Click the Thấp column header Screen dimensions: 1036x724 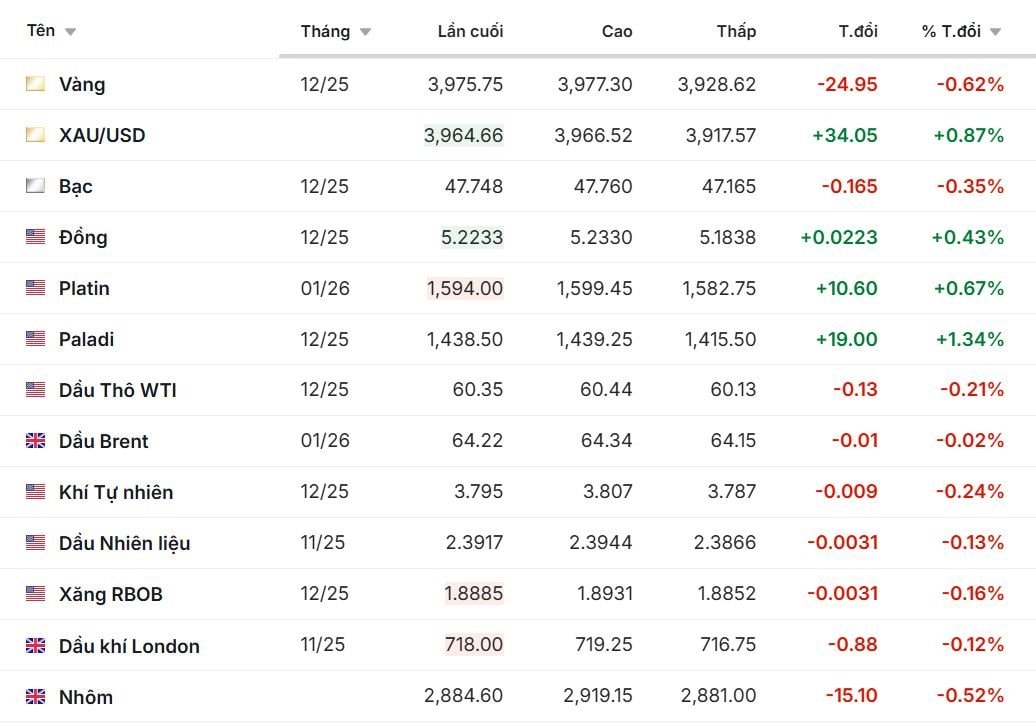pyautogui.click(x=736, y=31)
